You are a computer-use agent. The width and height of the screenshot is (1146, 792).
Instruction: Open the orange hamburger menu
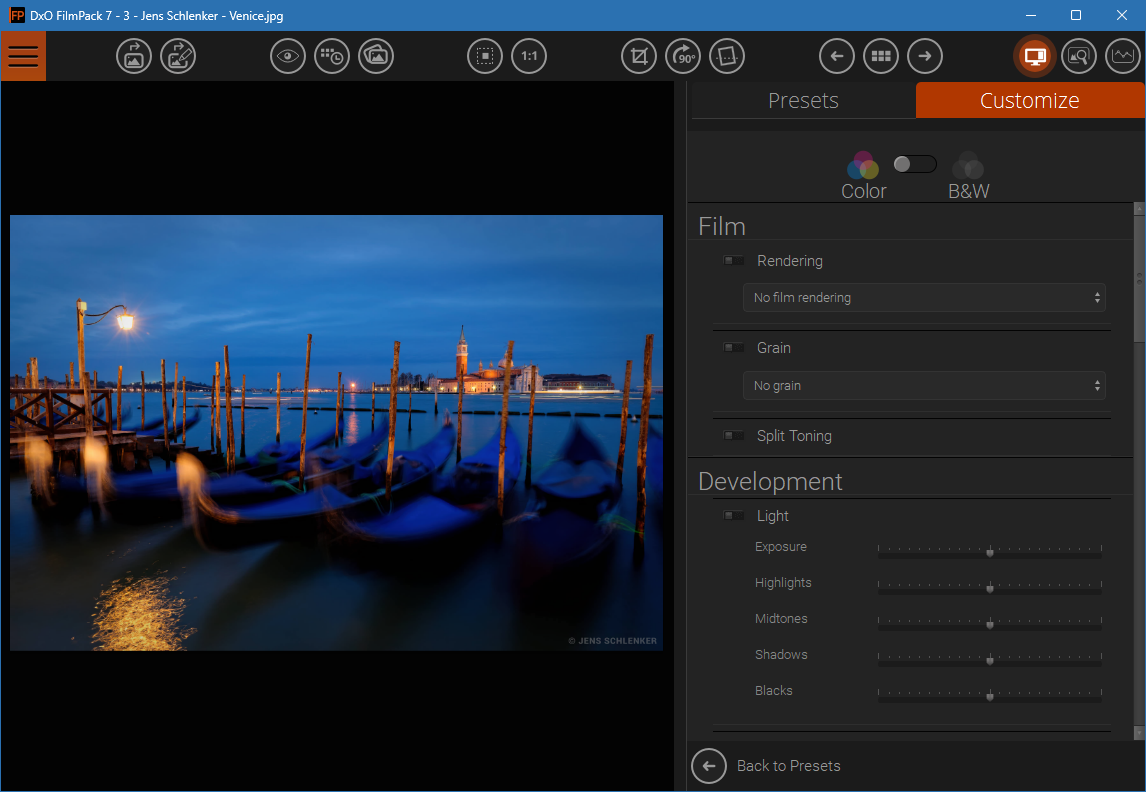[x=23, y=56]
